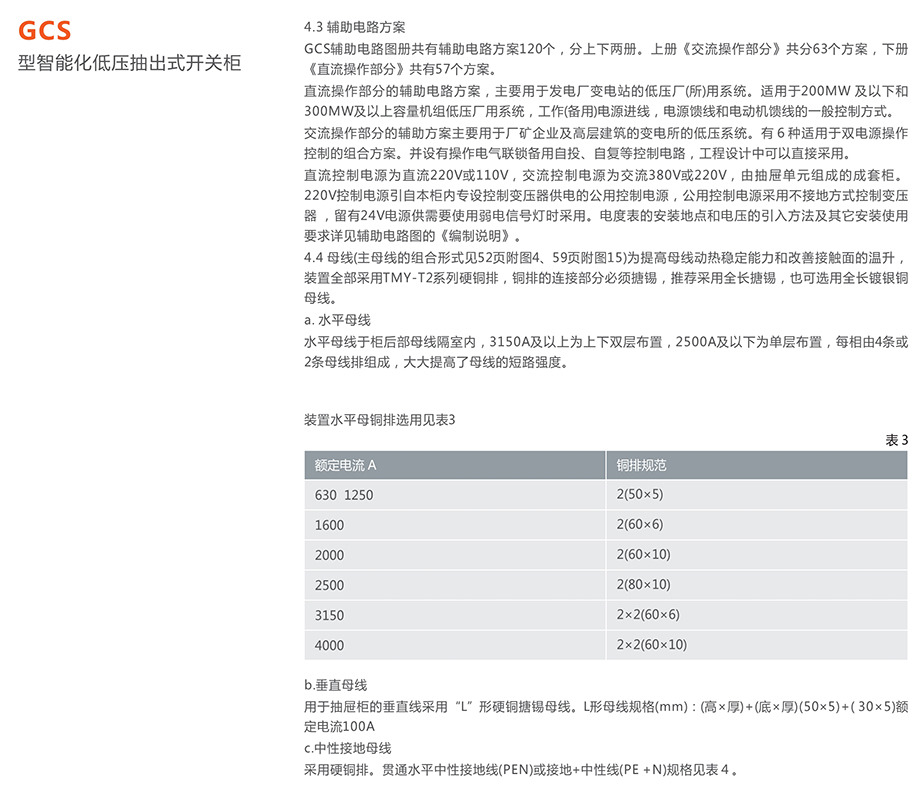Click the 2500 rated current cell
Screen dimensions: 920x797
pyautogui.click(x=329, y=585)
